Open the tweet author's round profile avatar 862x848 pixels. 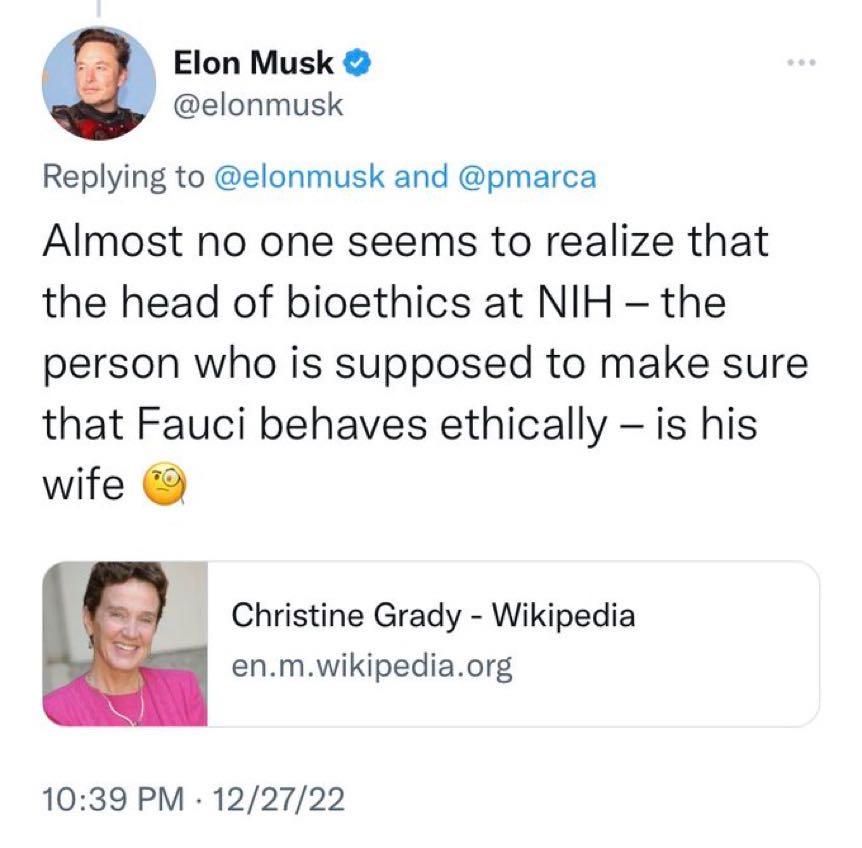click(x=98, y=84)
